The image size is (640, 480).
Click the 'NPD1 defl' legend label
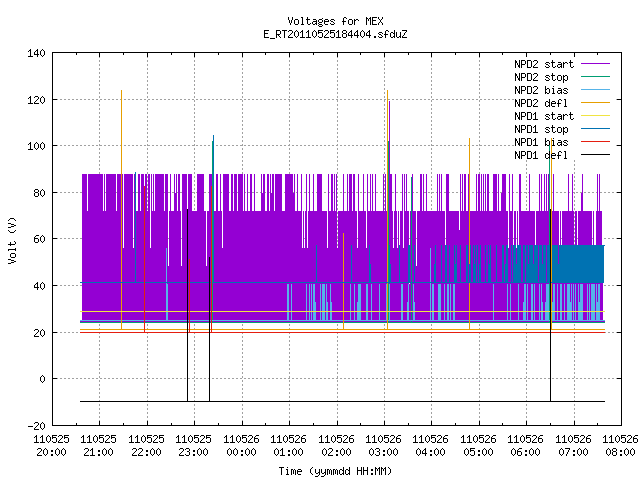tap(541, 156)
